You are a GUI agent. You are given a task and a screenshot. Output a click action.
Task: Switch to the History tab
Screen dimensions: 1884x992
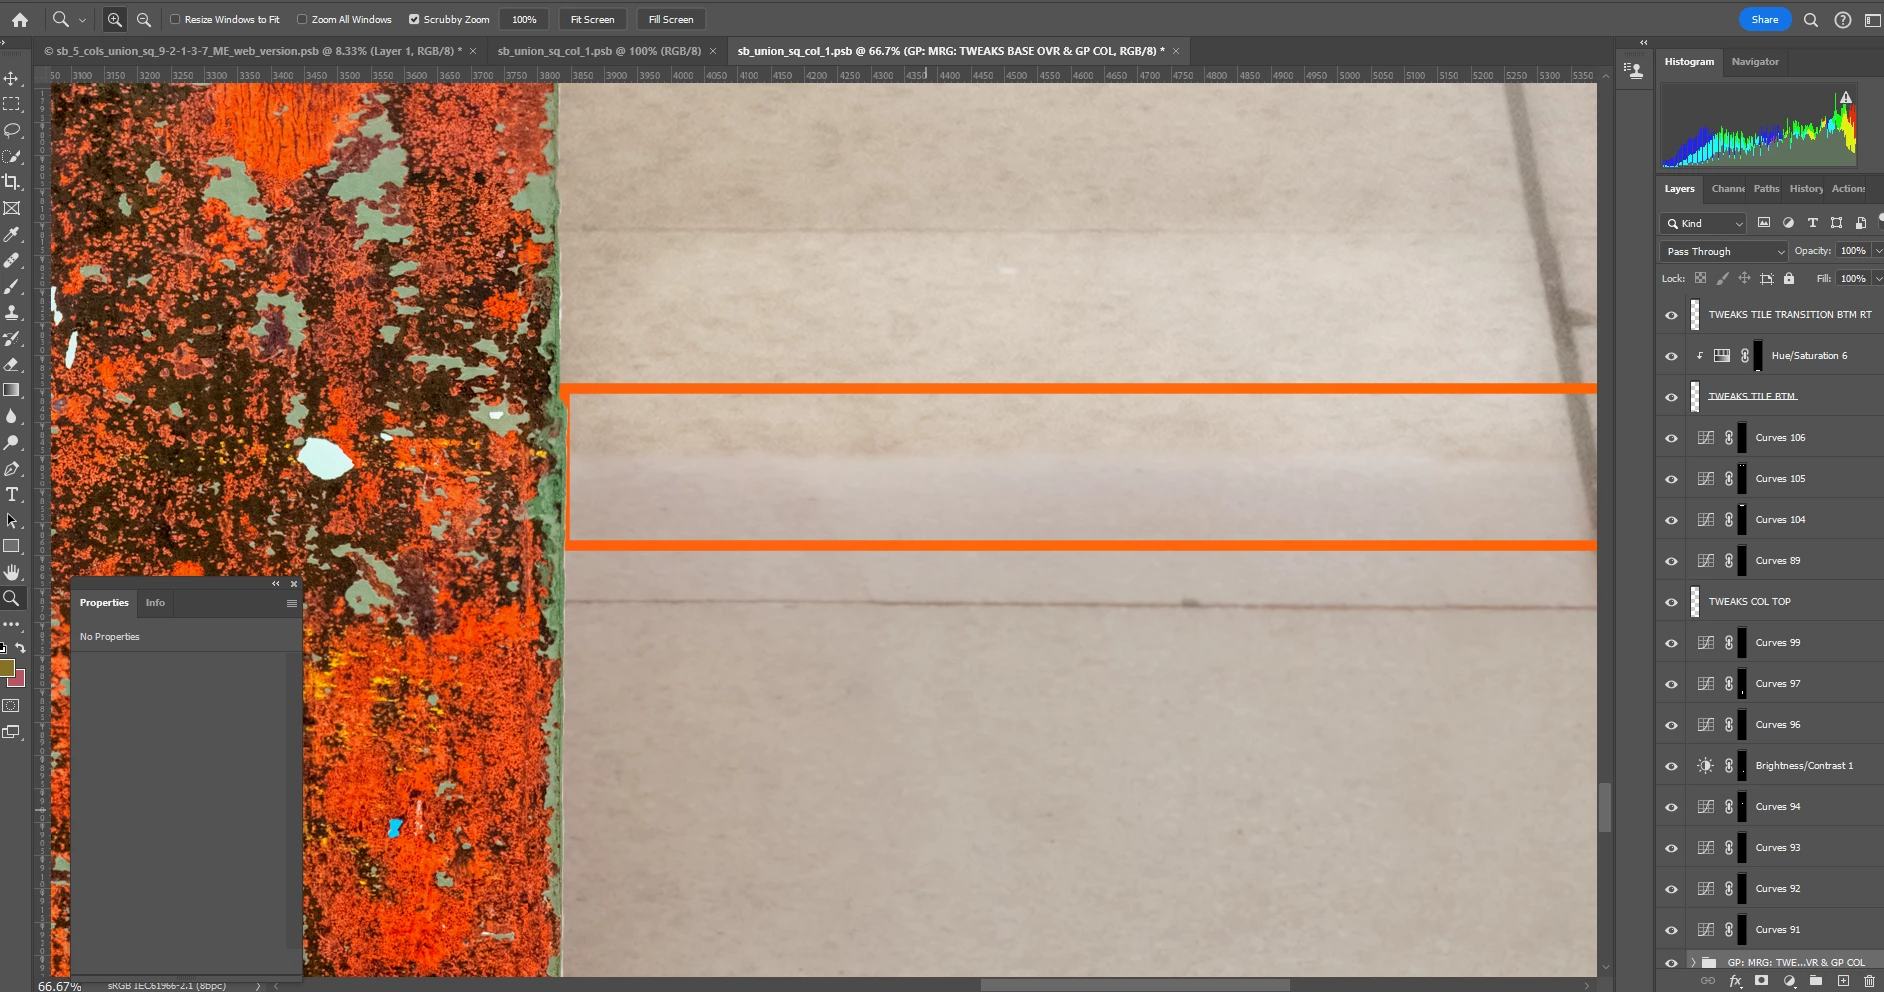click(1806, 189)
